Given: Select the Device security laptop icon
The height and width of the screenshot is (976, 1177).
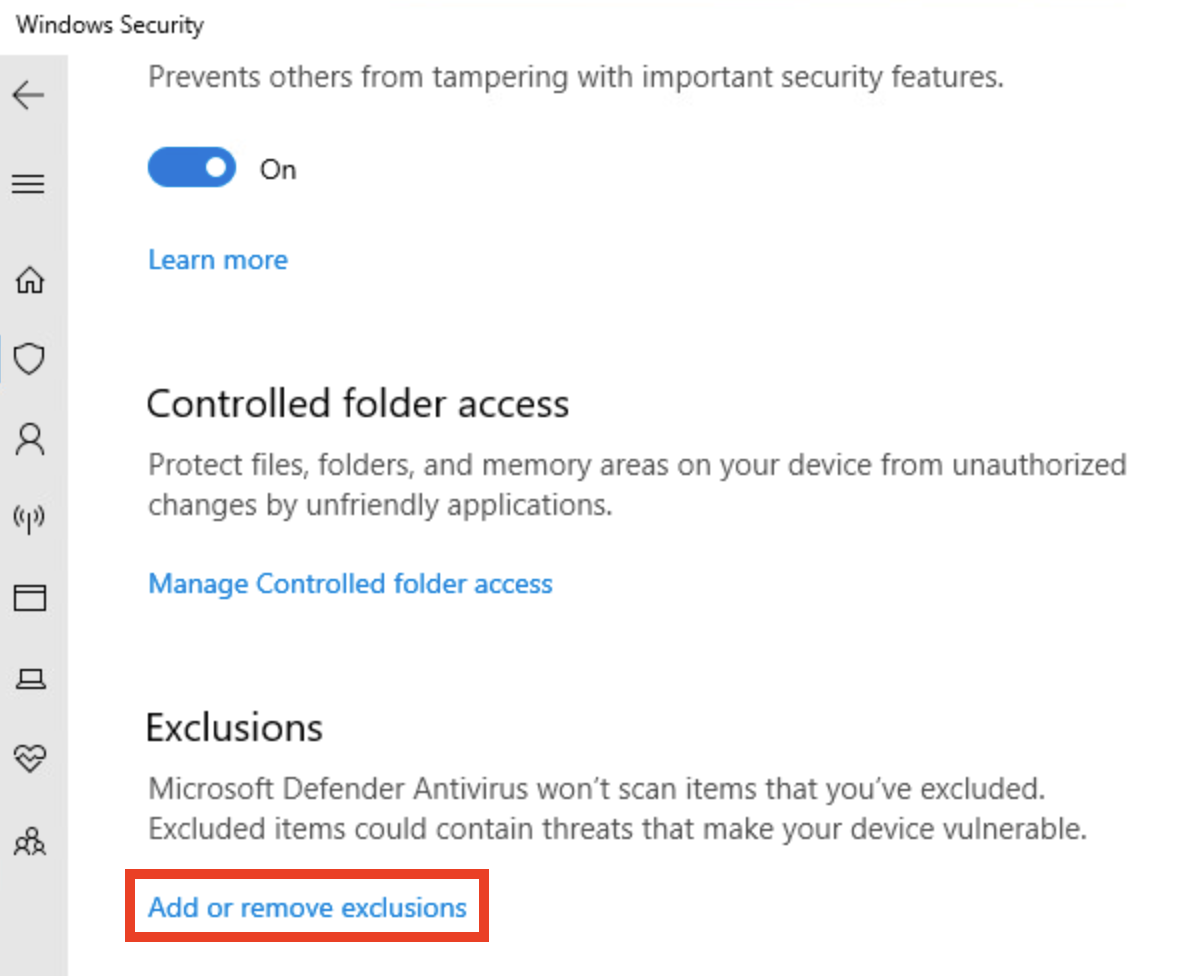Looking at the screenshot, I should click(x=31, y=678).
